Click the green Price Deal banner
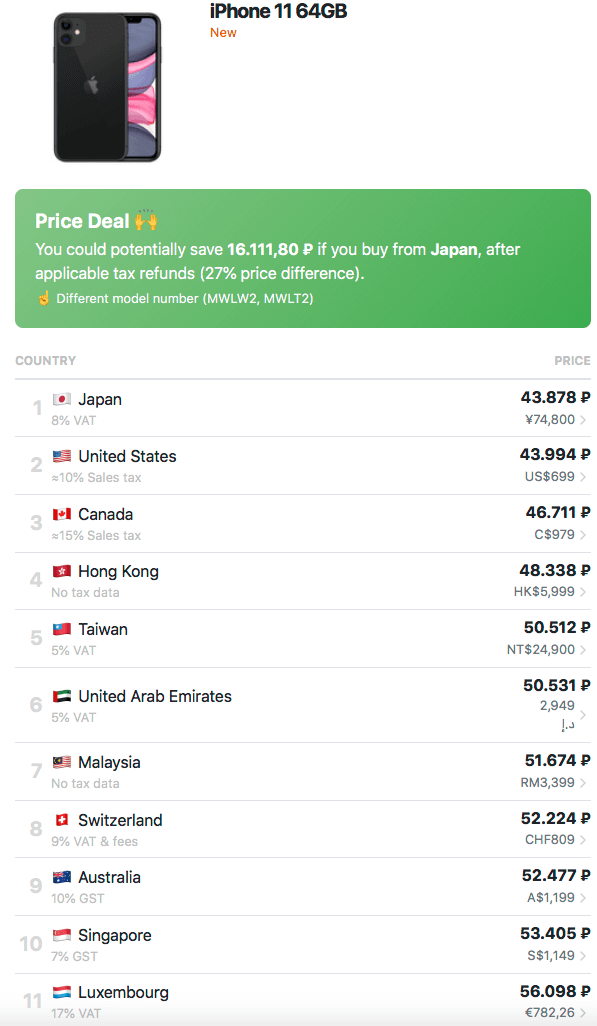Screen dimensions: 597x1026 click(302, 258)
